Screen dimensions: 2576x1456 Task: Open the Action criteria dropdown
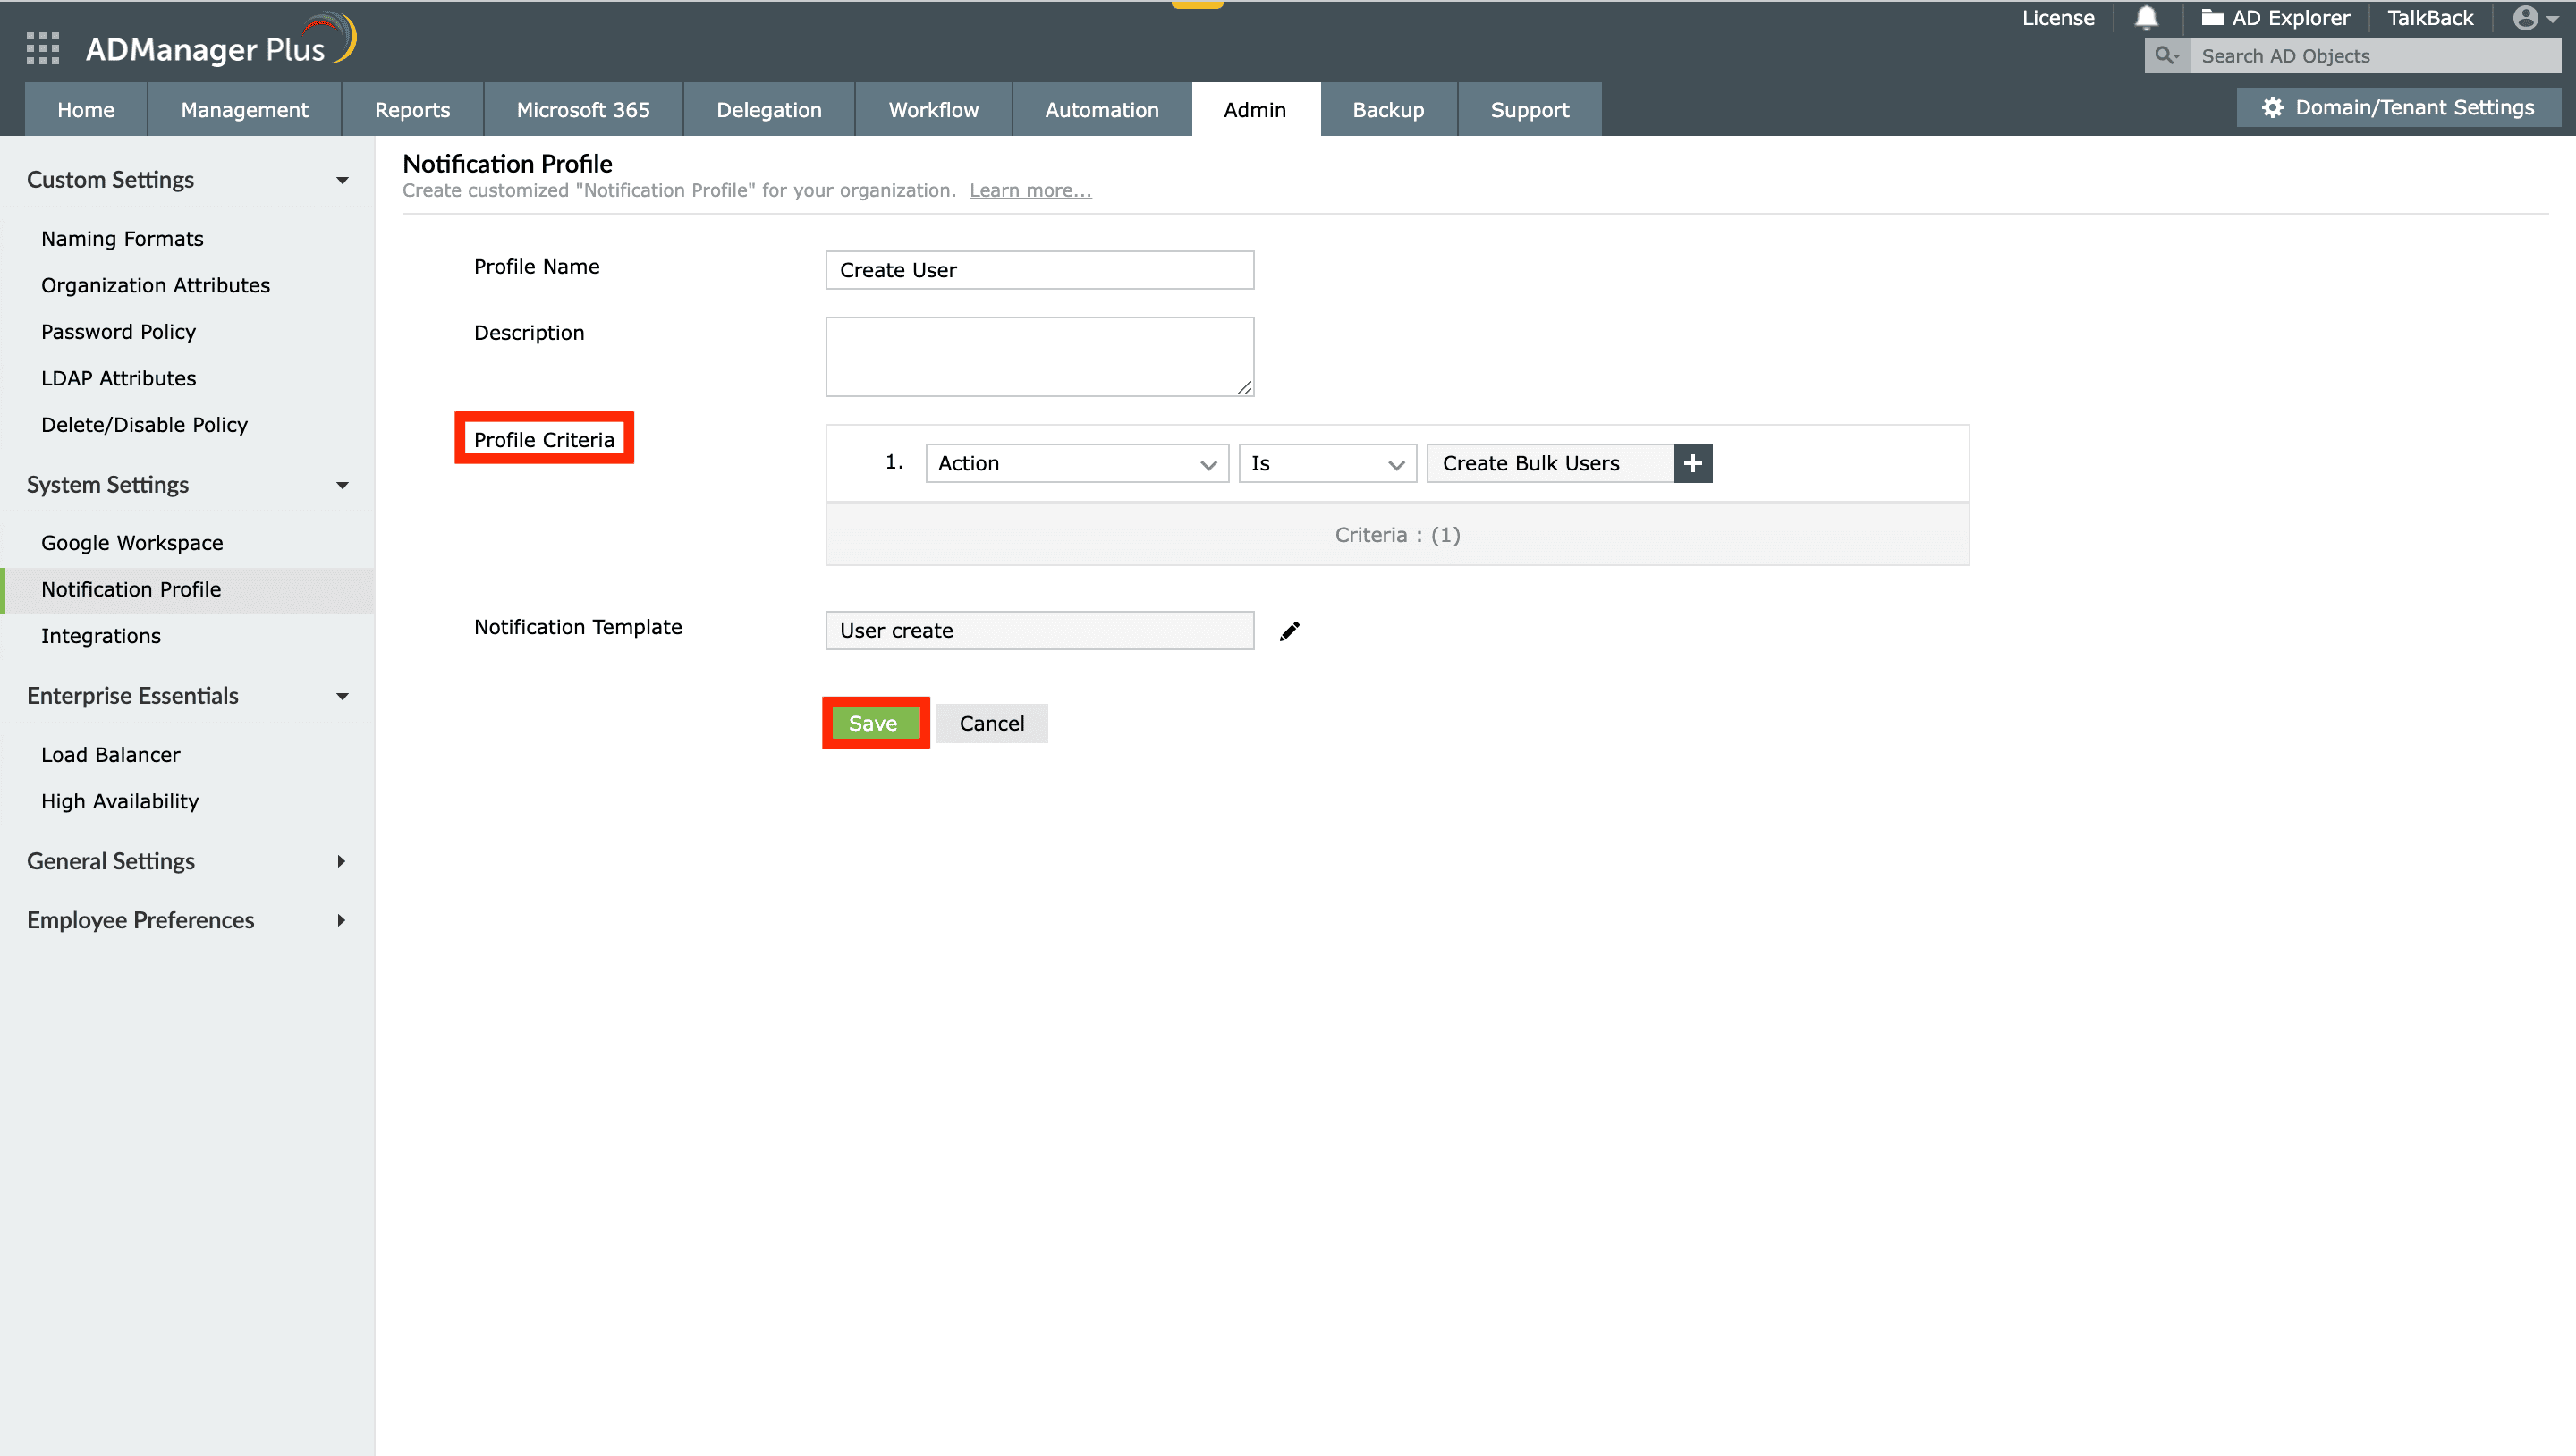1076,464
